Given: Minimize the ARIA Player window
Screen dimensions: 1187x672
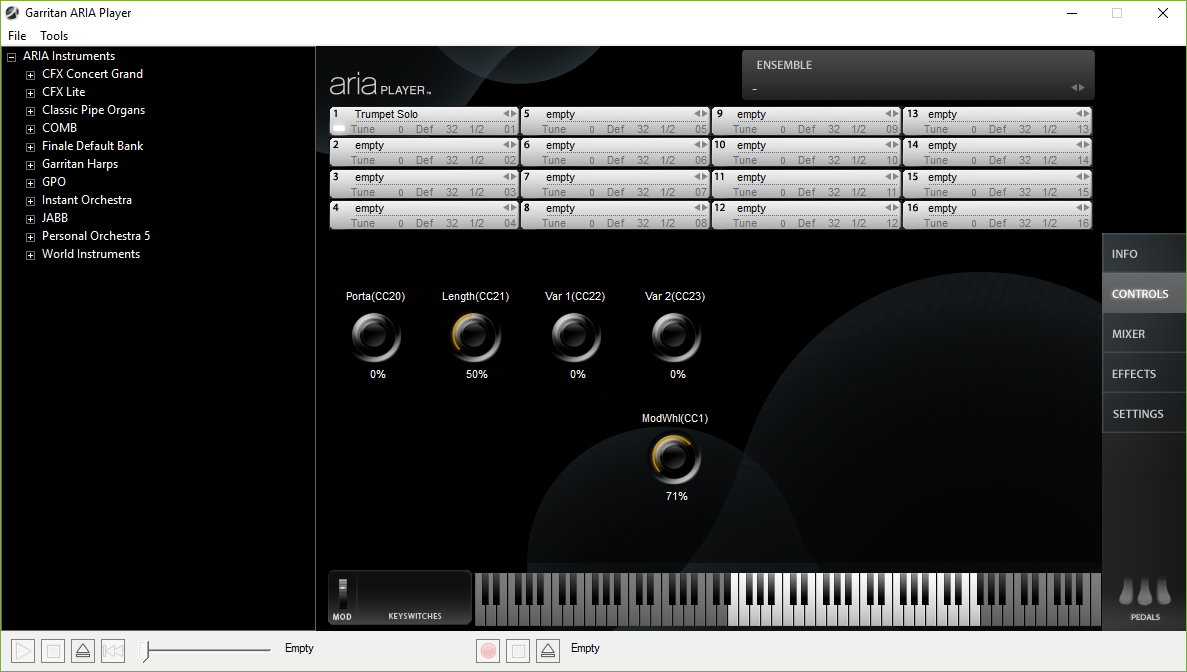Looking at the screenshot, I should tap(1072, 13).
